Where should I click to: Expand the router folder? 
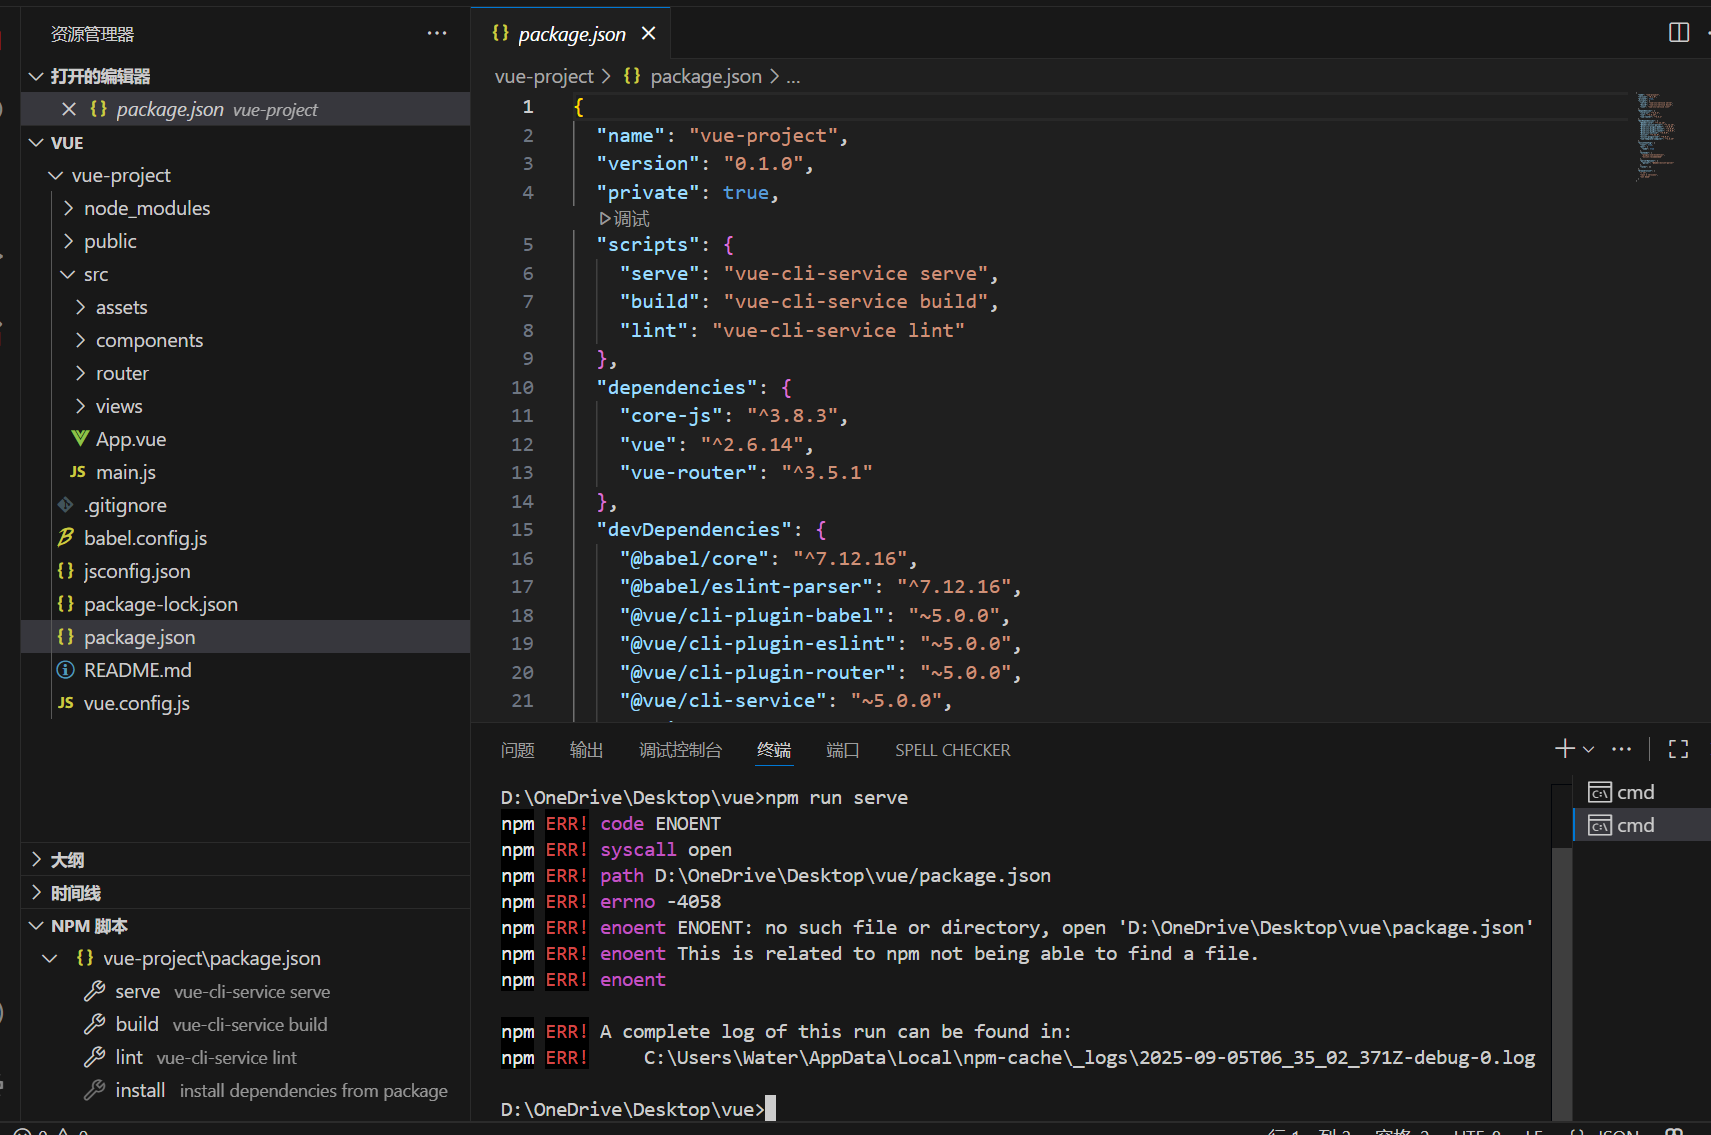pyautogui.click(x=80, y=373)
